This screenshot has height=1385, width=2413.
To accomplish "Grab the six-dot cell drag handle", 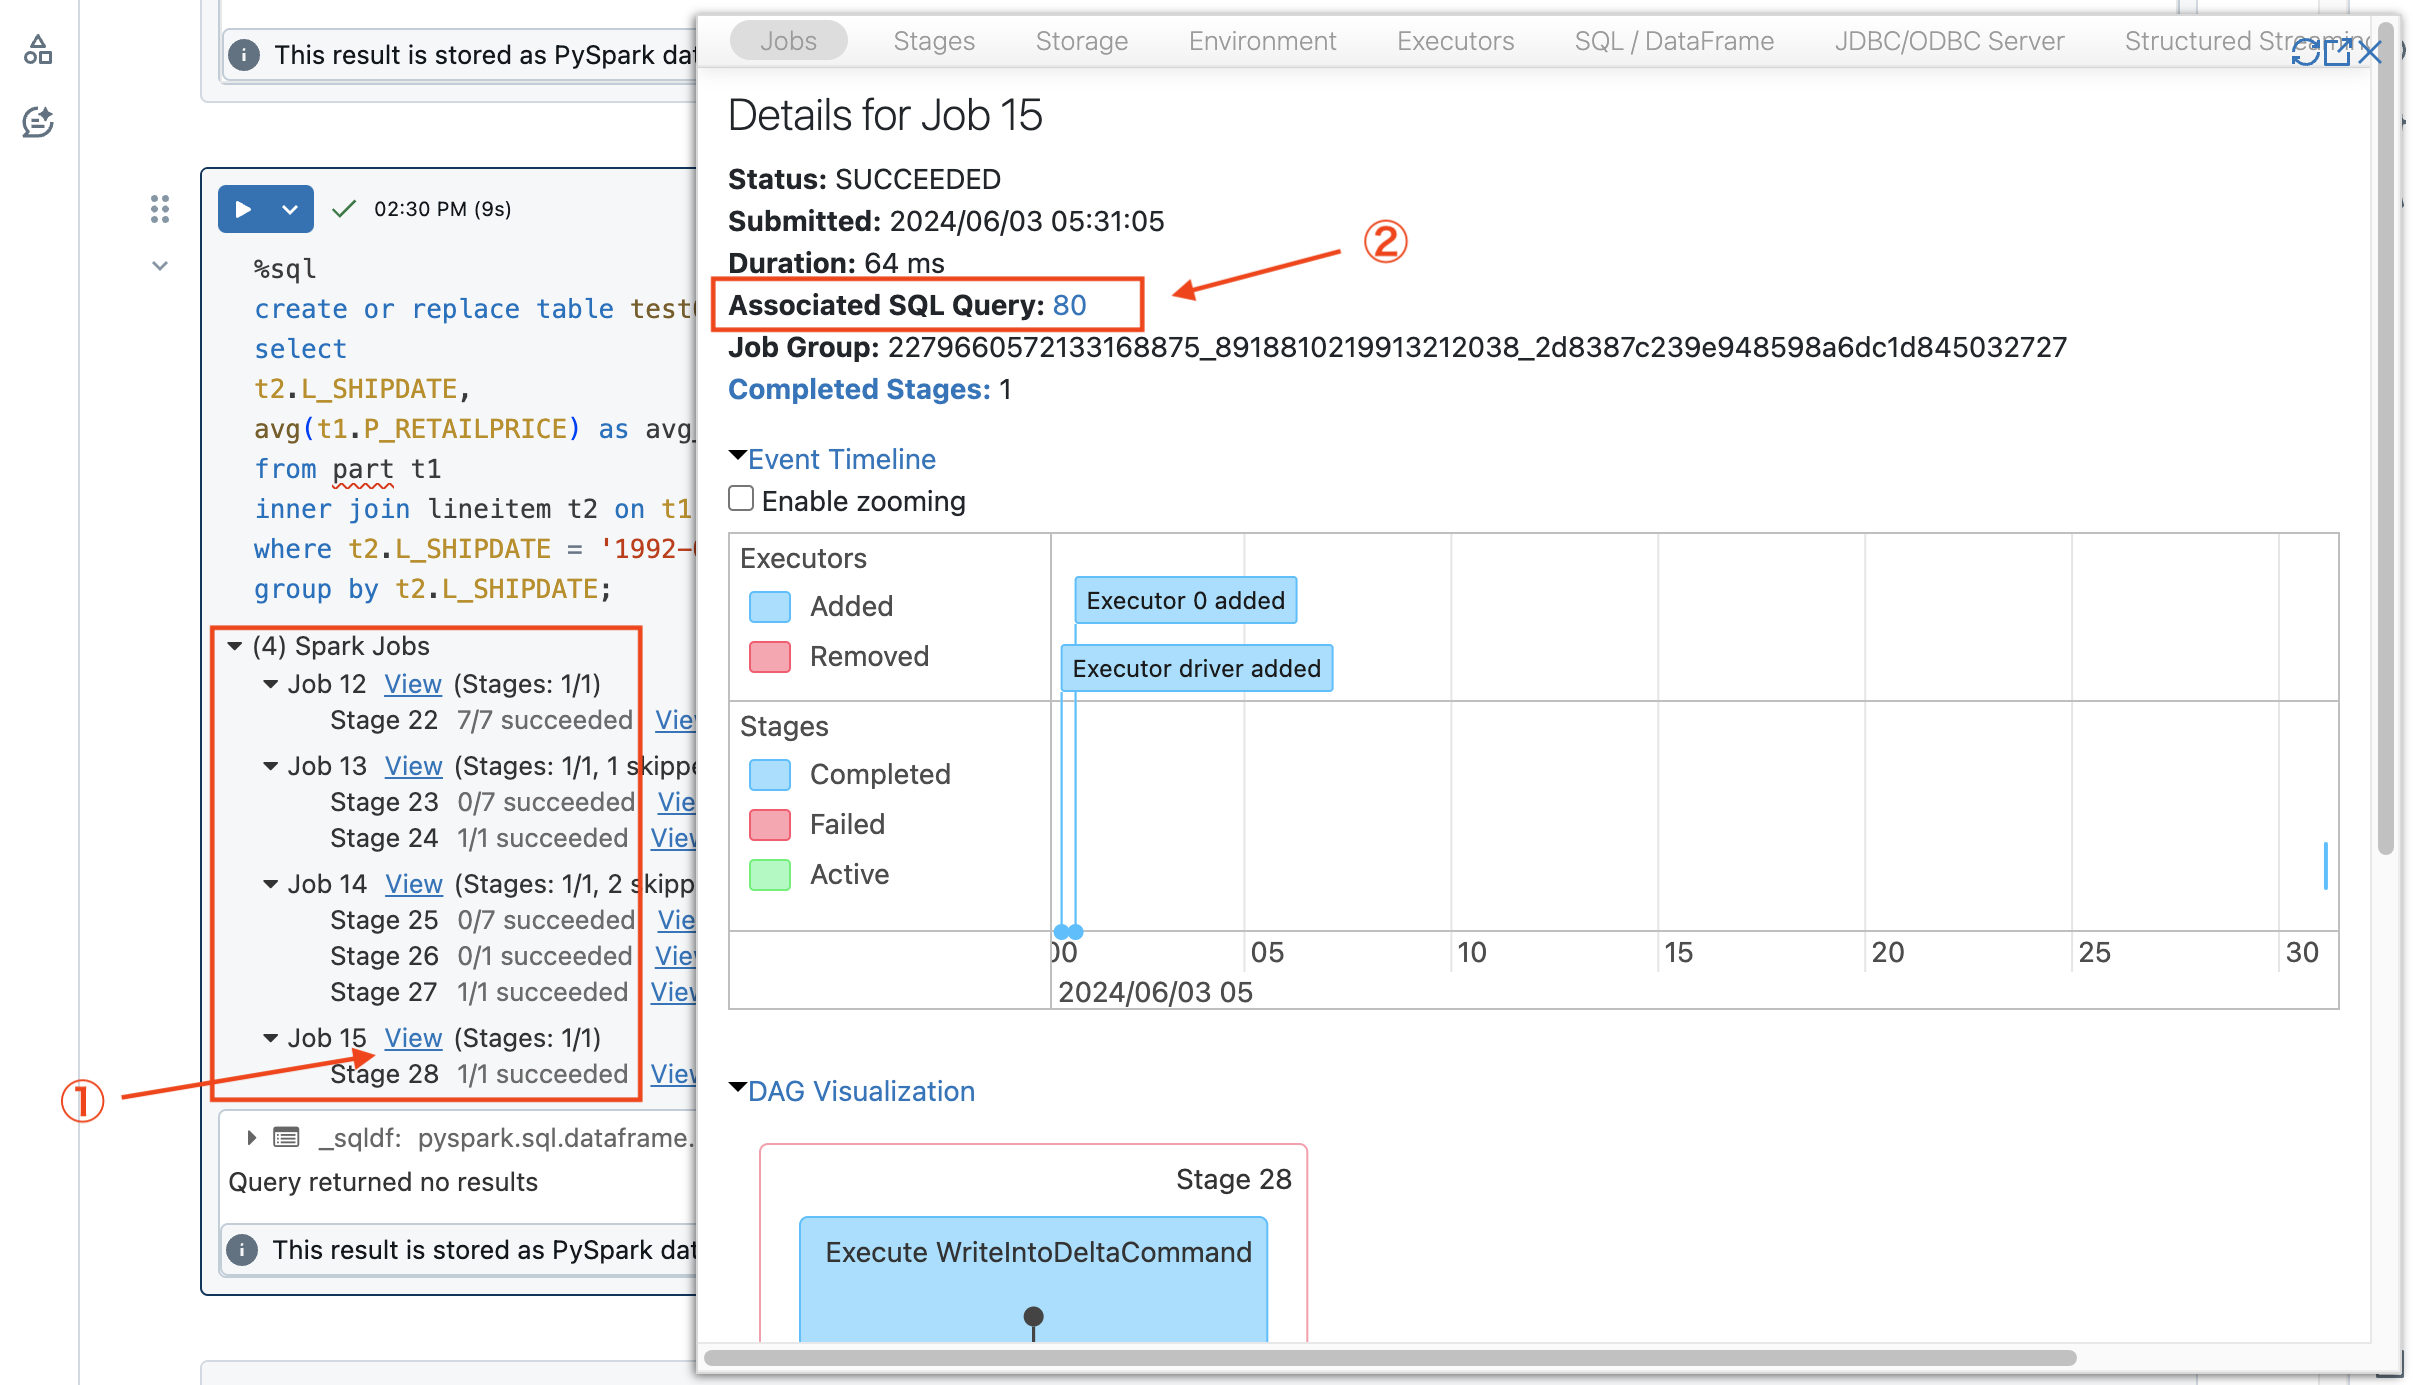I will coord(158,209).
